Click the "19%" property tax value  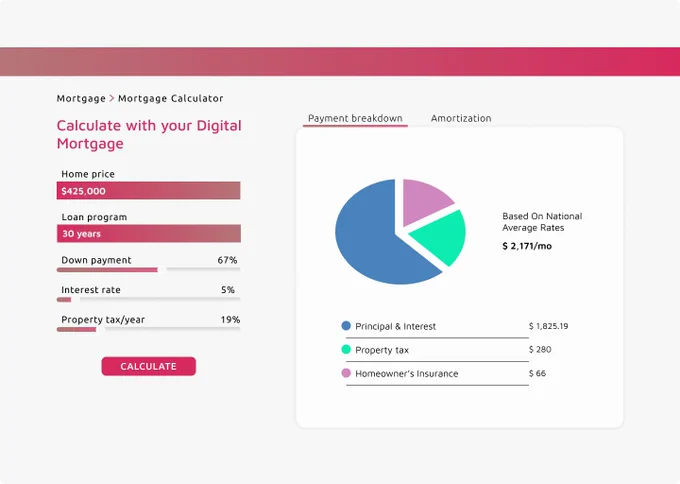230,320
